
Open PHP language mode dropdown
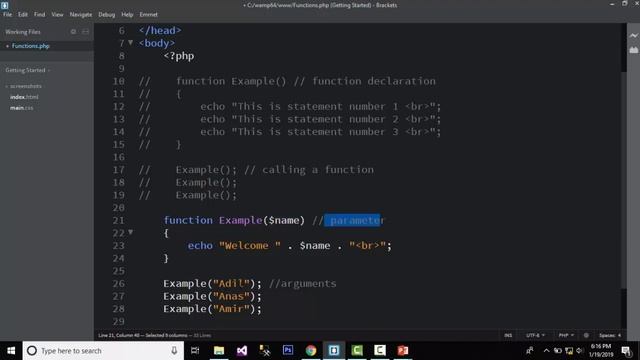[566, 335]
